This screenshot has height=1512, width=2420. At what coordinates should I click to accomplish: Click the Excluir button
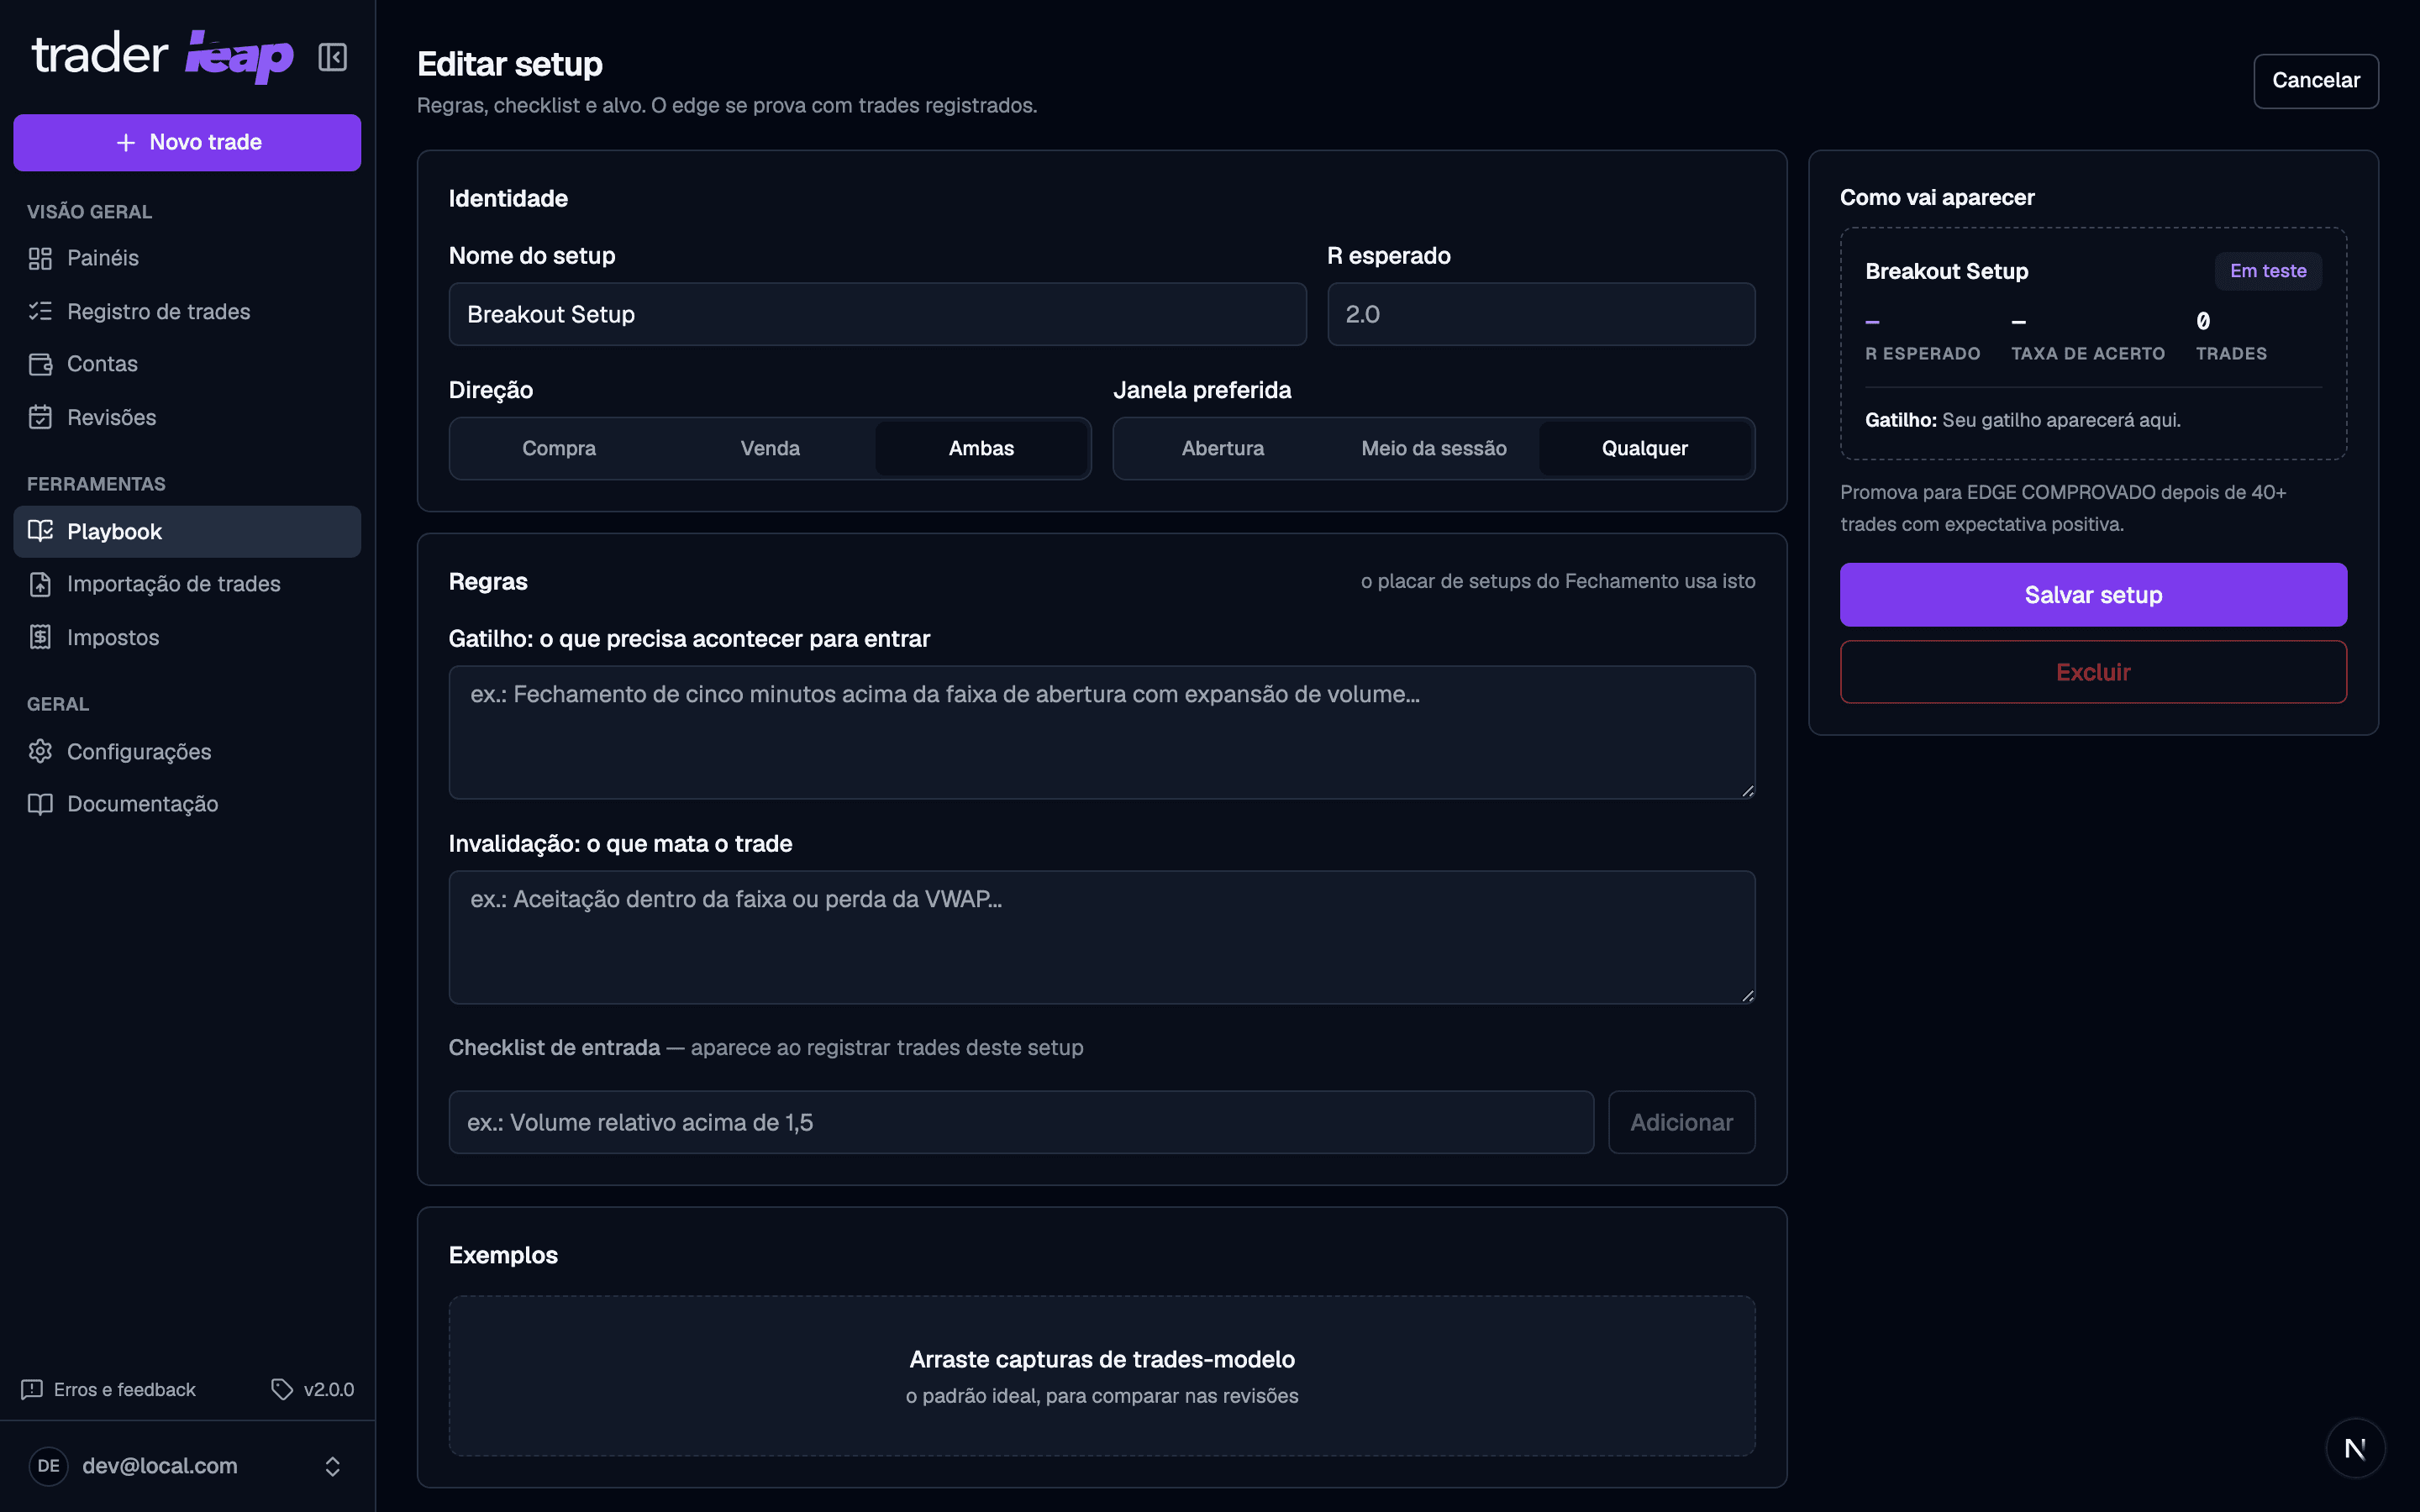tap(2093, 672)
